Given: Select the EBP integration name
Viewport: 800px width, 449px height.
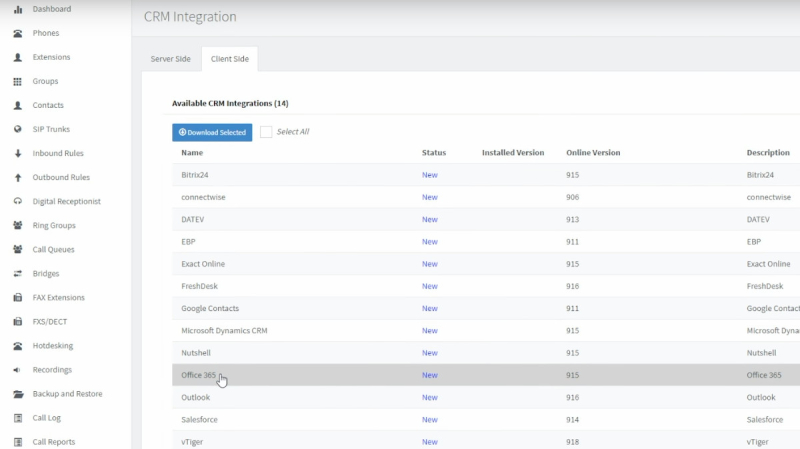Looking at the screenshot, I should [x=188, y=241].
